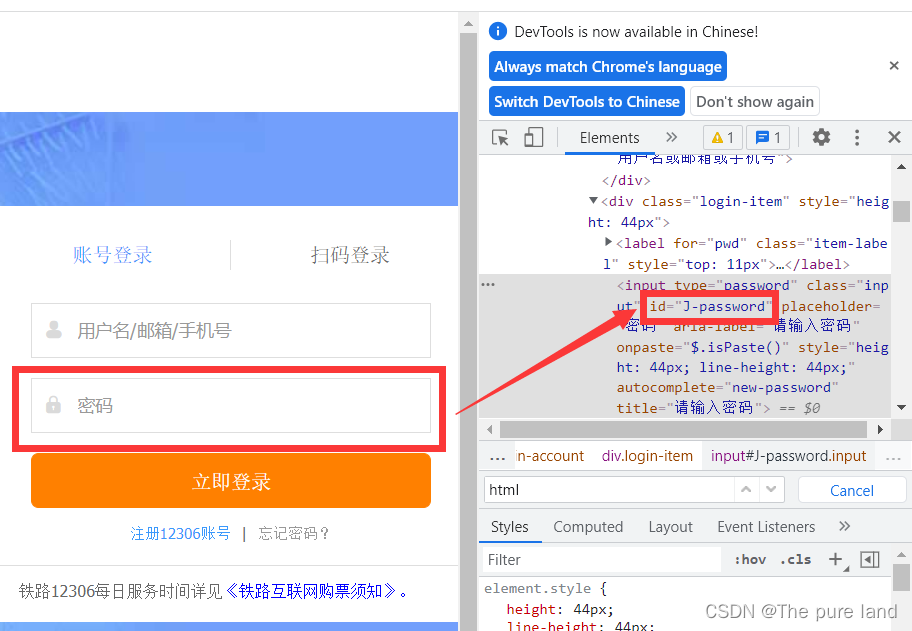Toggle .cls class editor
Image resolution: width=912 pixels, height=631 pixels.
click(796, 559)
